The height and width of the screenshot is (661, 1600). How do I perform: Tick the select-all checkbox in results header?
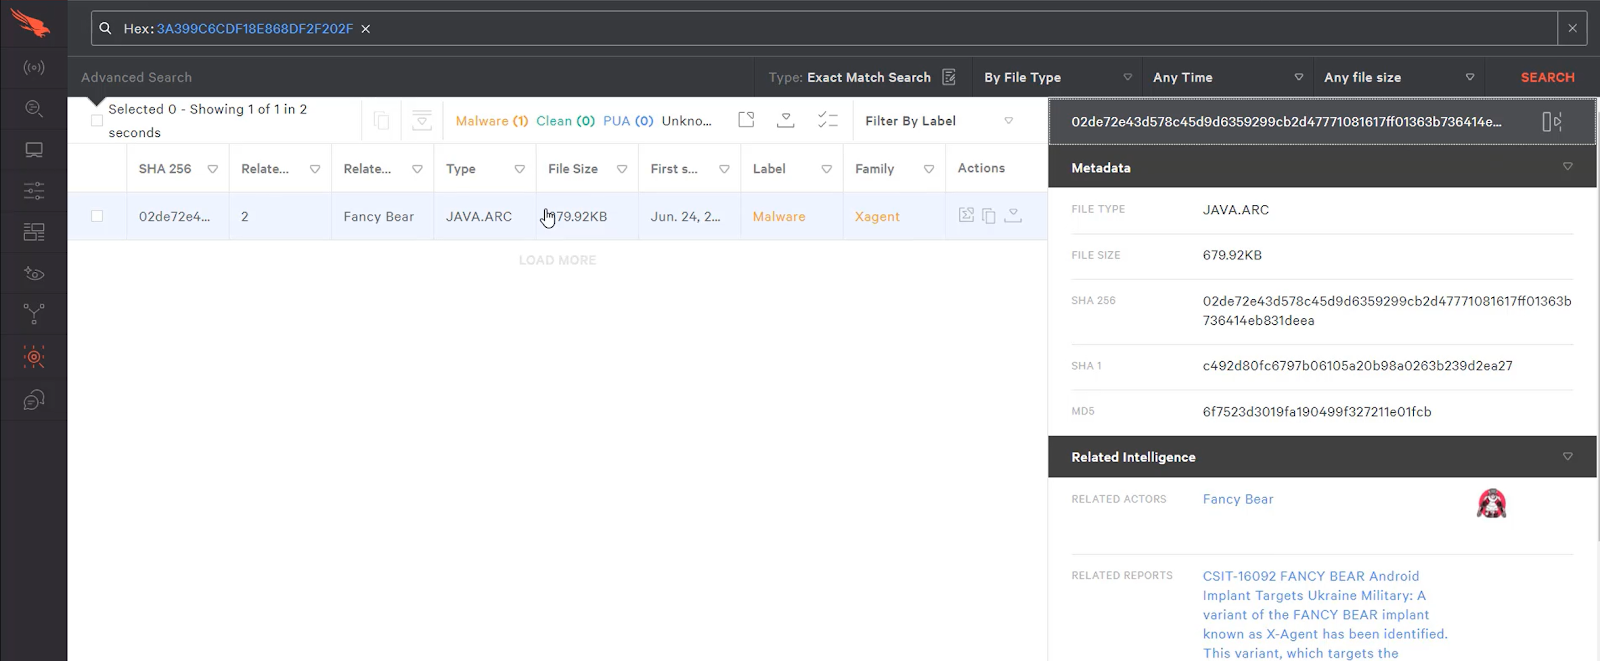[x=97, y=121]
